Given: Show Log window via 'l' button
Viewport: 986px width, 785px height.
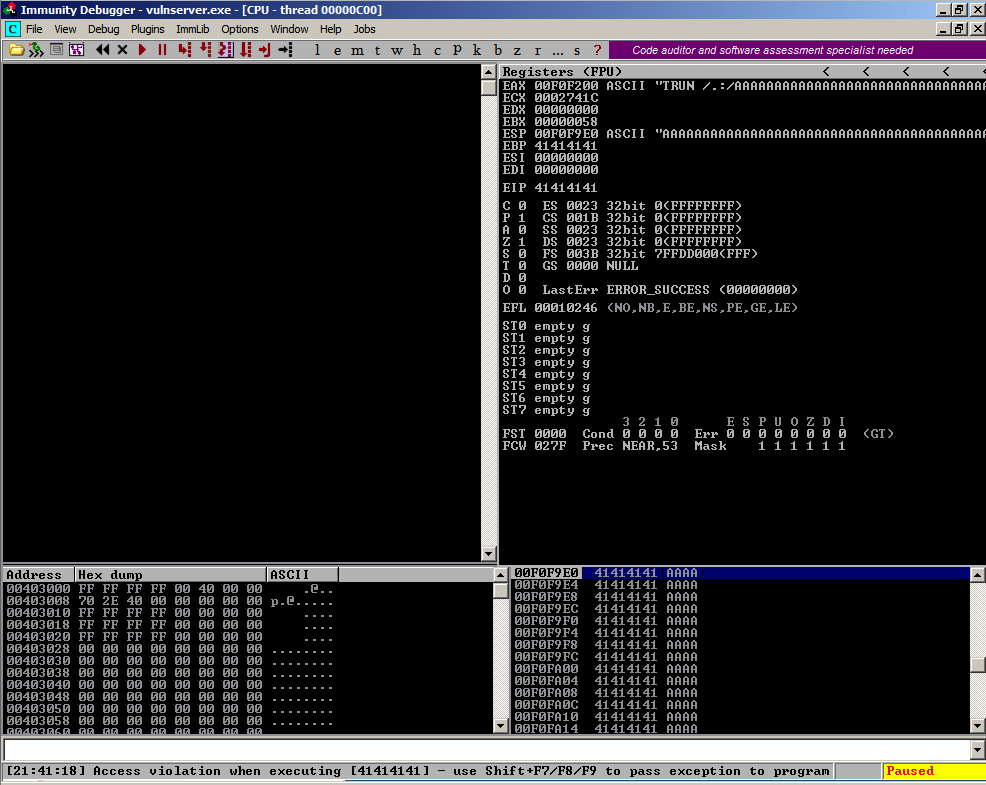Looking at the screenshot, I should pos(317,50).
